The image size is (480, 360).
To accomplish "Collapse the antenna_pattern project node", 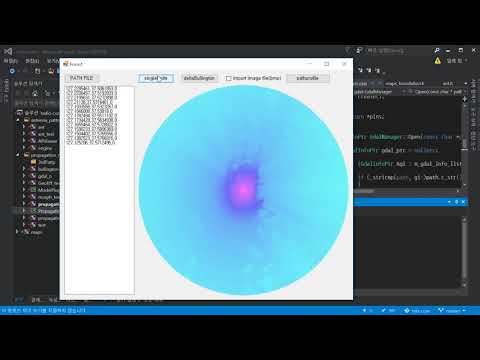I will pyautogui.click(x=18, y=120).
